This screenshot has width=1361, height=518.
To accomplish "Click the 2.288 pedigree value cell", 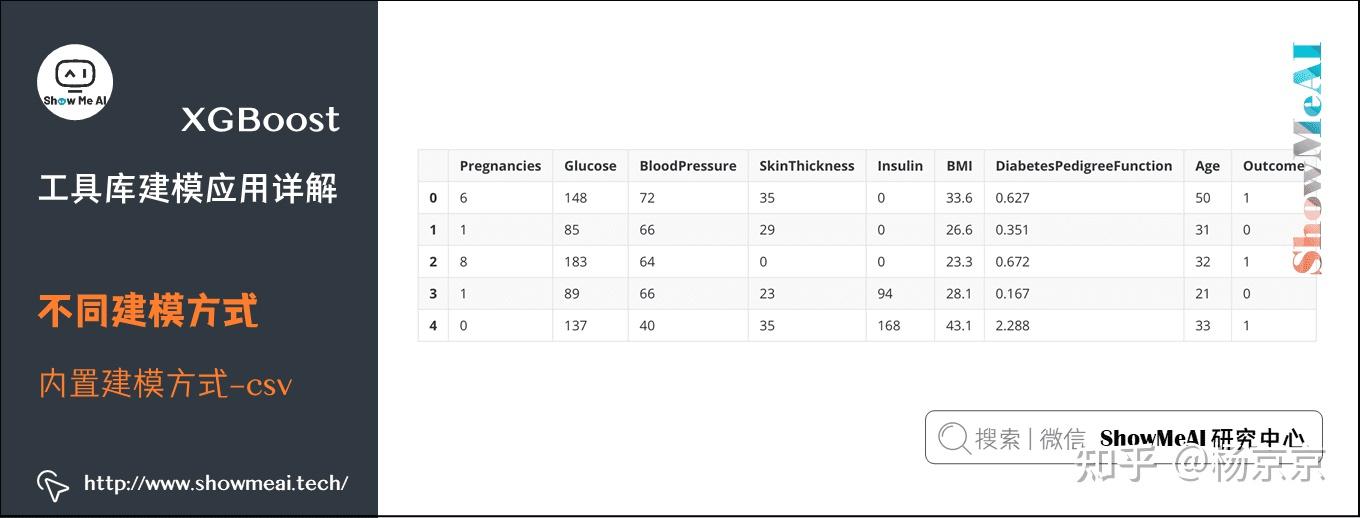I will tap(1012, 326).
